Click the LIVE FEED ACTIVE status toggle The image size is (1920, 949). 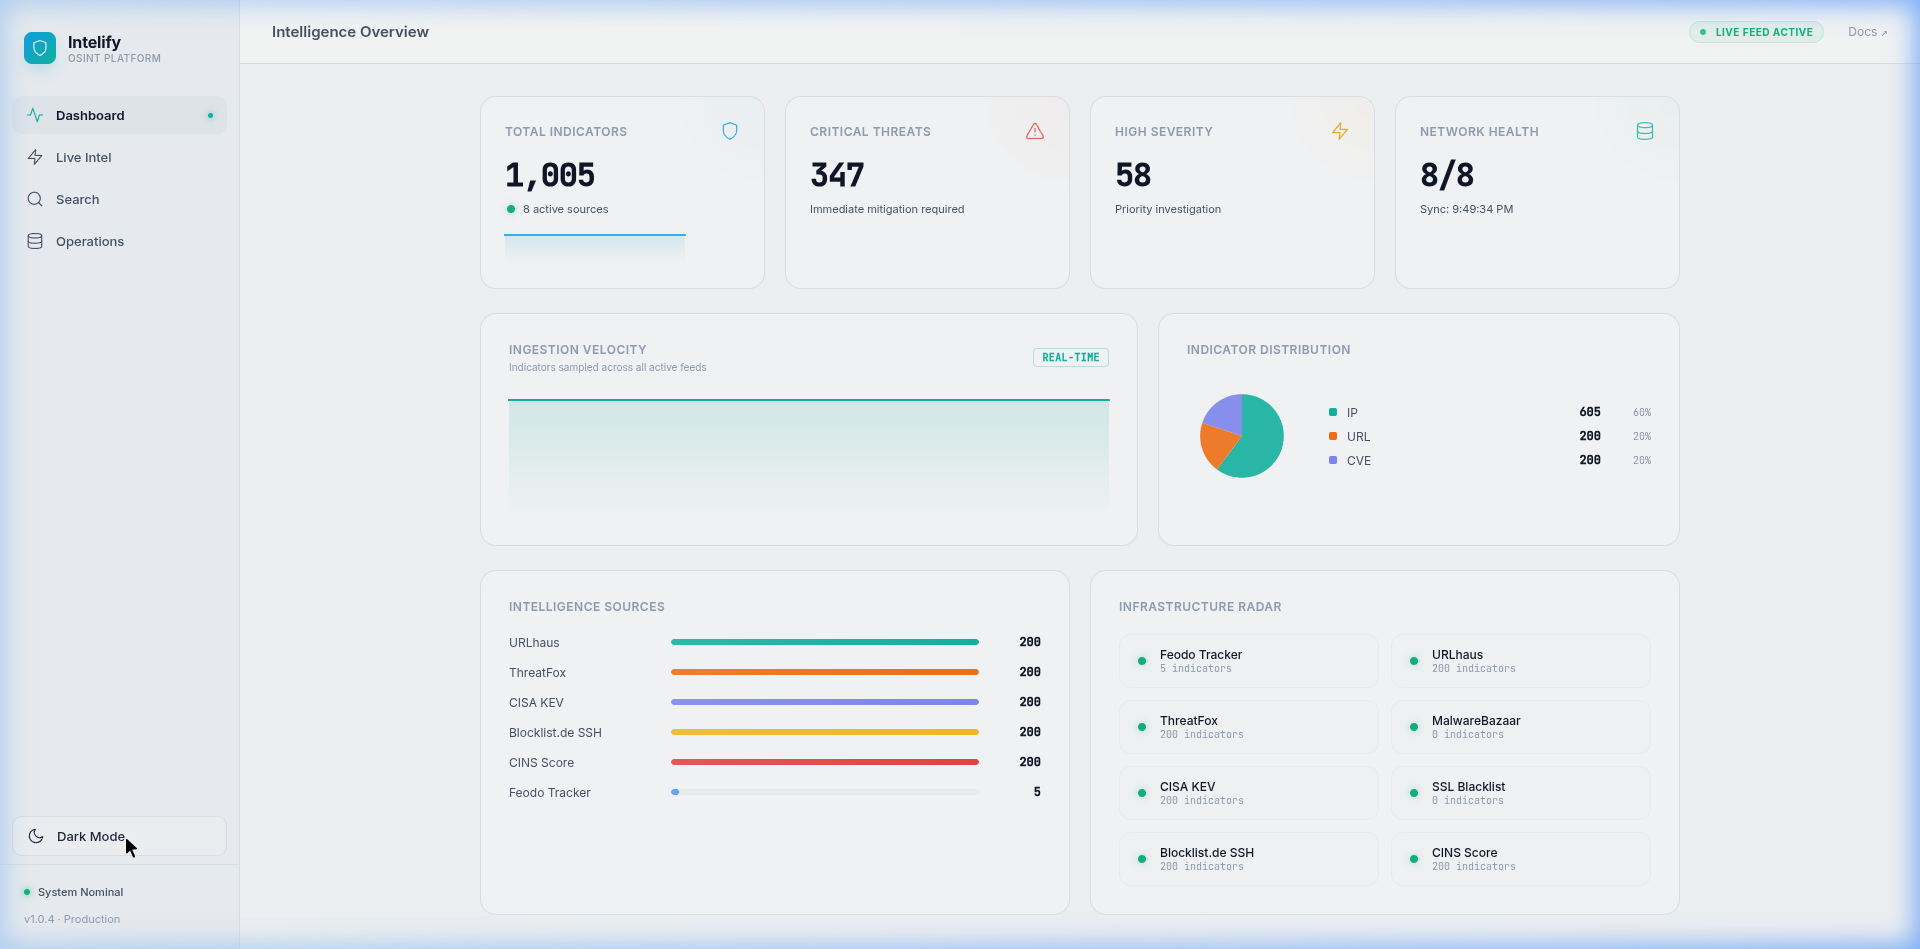[x=1756, y=32]
